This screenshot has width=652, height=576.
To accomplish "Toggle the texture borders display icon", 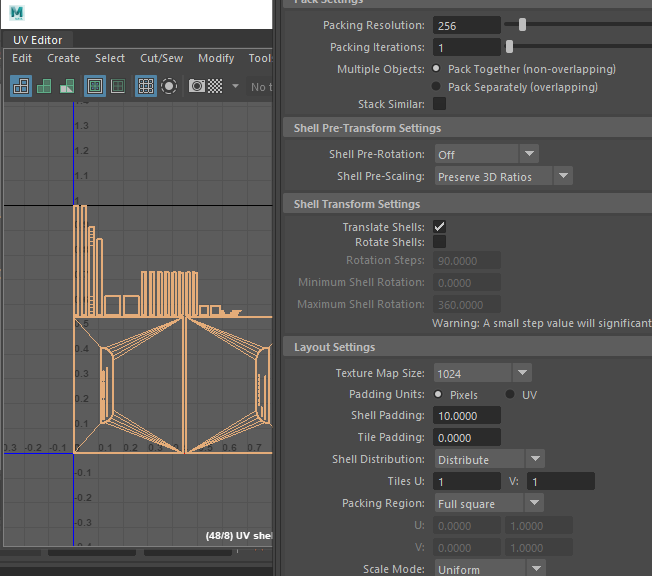I will coord(95,86).
